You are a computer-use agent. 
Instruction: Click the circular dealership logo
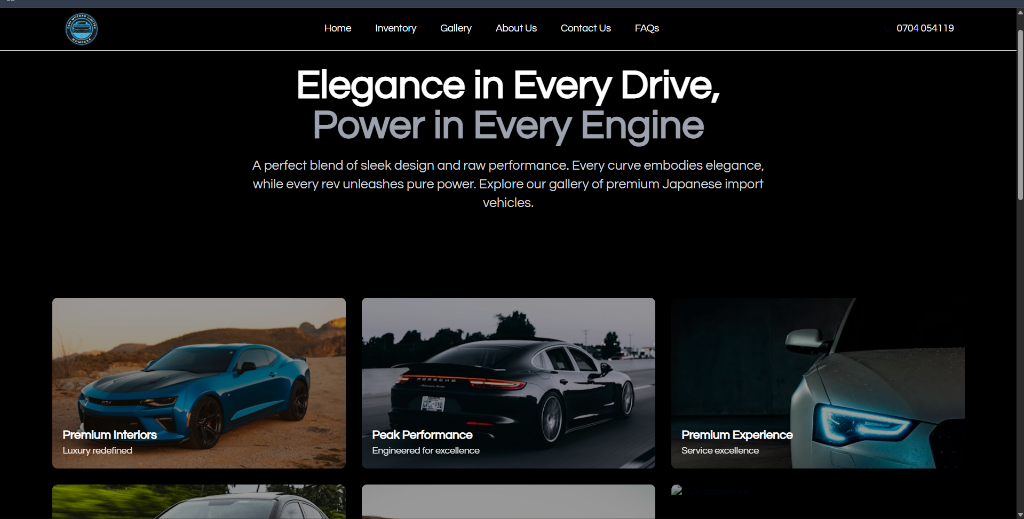(x=82, y=29)
